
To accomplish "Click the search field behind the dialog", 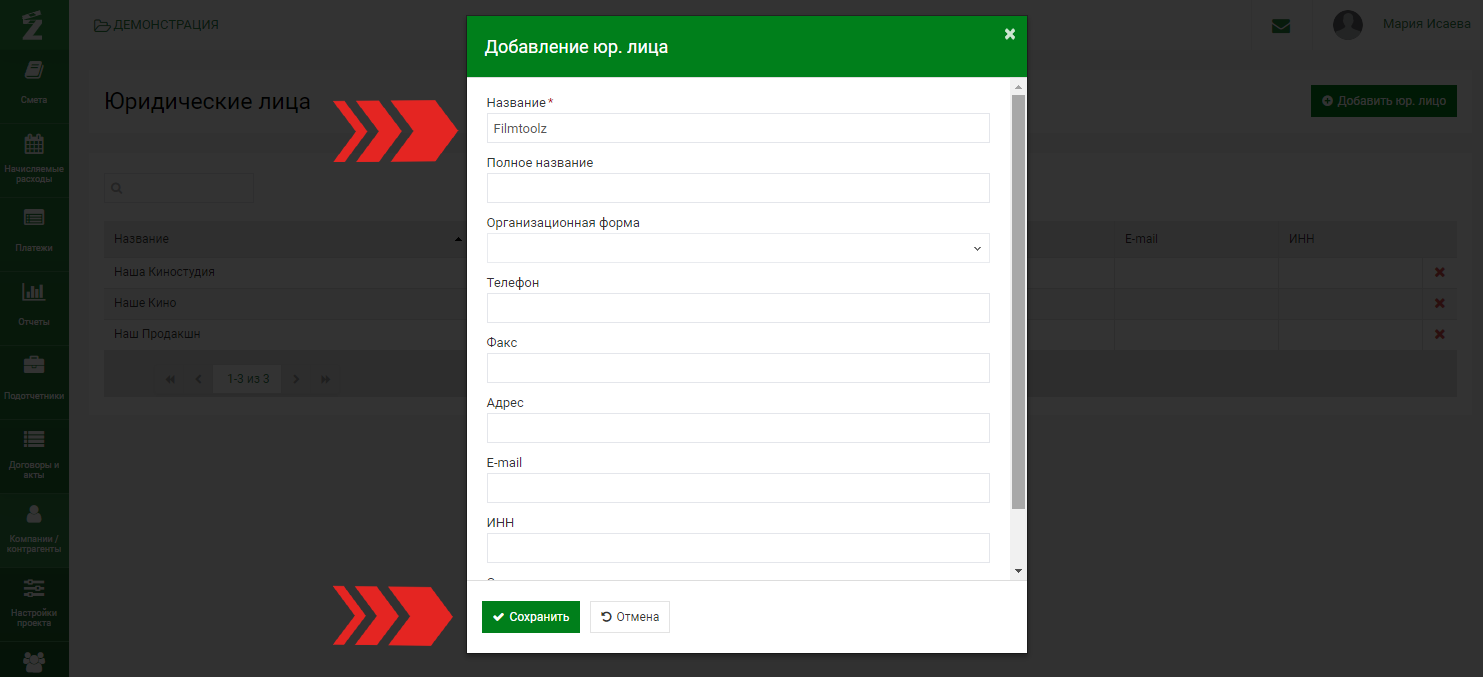I will (179, 188).
